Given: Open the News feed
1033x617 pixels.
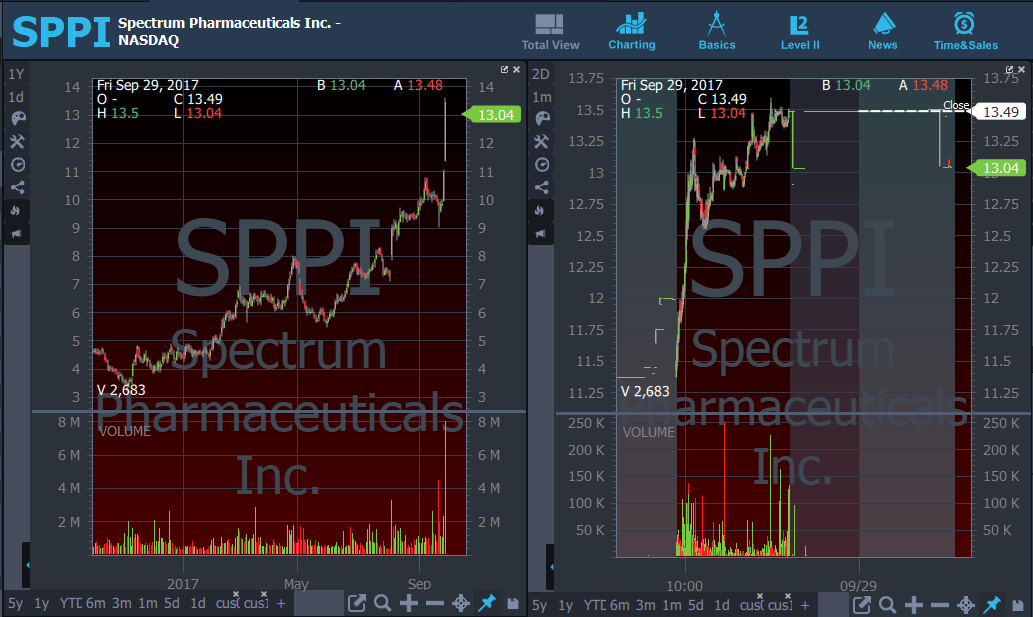Looking at the screenshot, I should tap(882, 31).
